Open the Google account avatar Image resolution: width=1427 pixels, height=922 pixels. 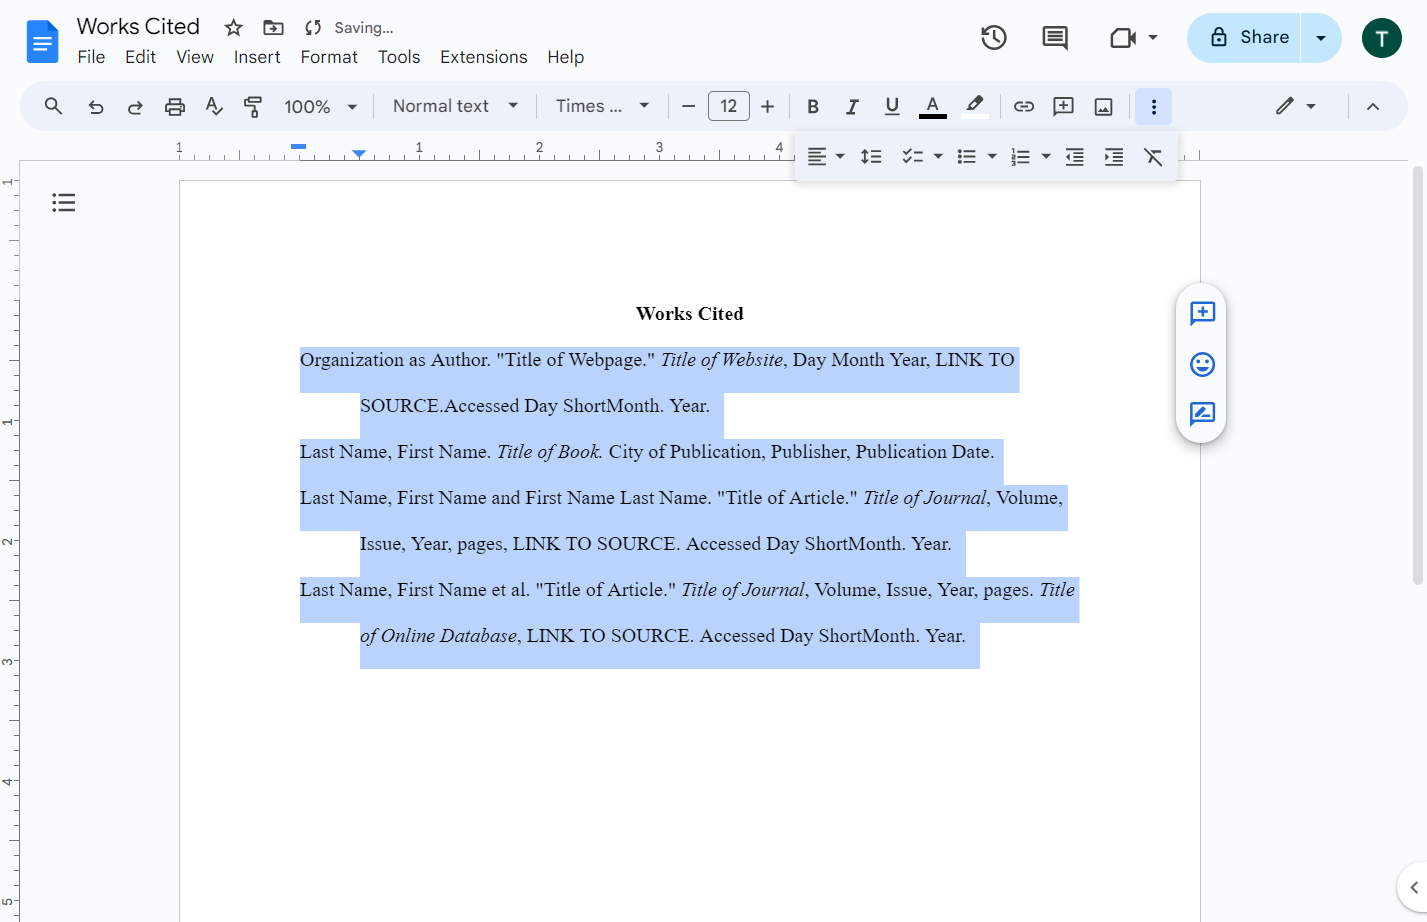pyautogui.click(x=1382, y=38)
